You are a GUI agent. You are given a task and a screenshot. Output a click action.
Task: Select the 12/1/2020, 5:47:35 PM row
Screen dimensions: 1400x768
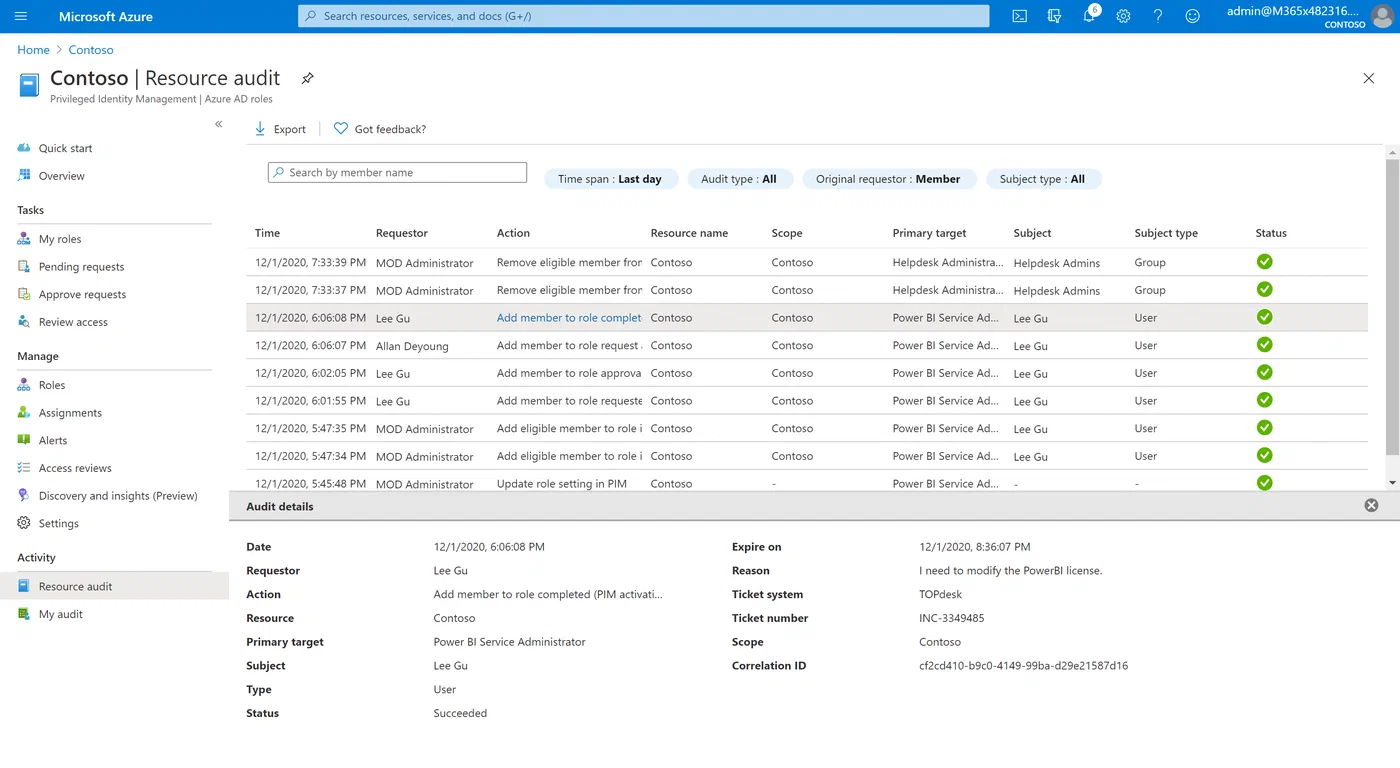click(x=807, y=428)
